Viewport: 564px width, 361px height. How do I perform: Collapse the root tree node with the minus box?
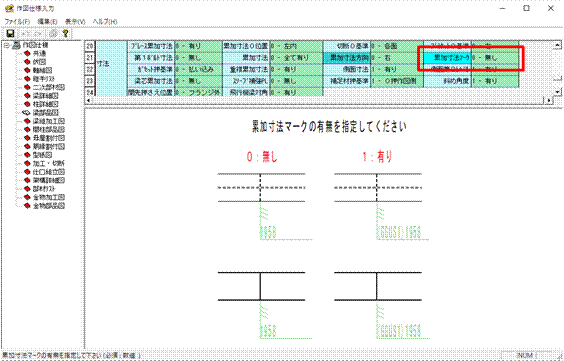pos(6,45)
